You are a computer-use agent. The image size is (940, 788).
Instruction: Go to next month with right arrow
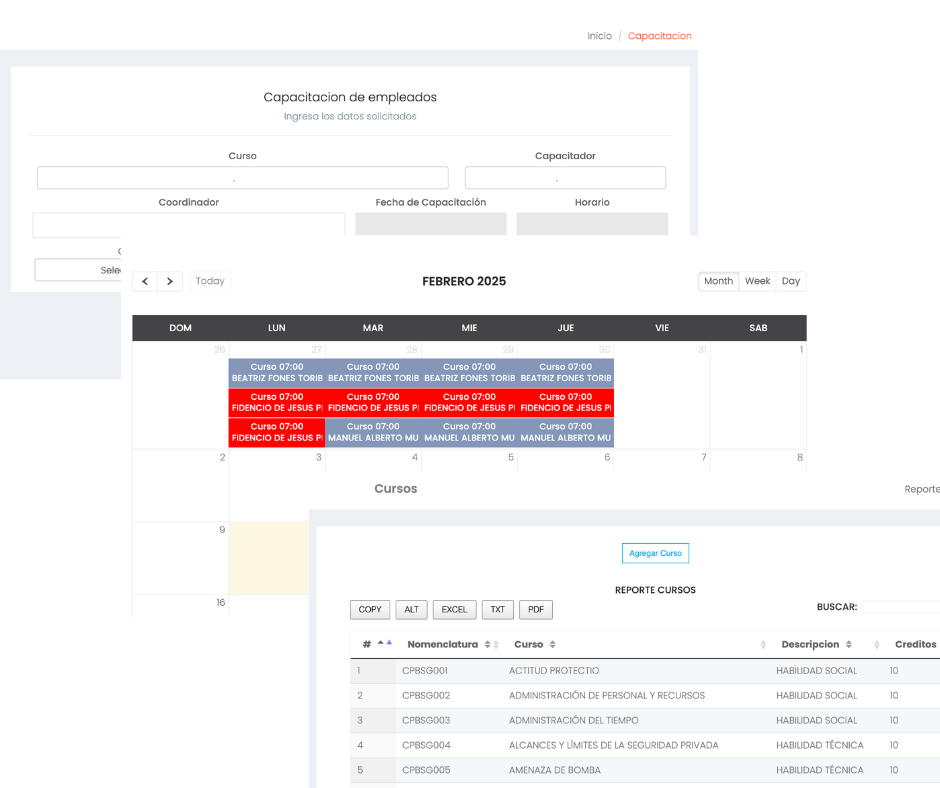tap(170, 281)
